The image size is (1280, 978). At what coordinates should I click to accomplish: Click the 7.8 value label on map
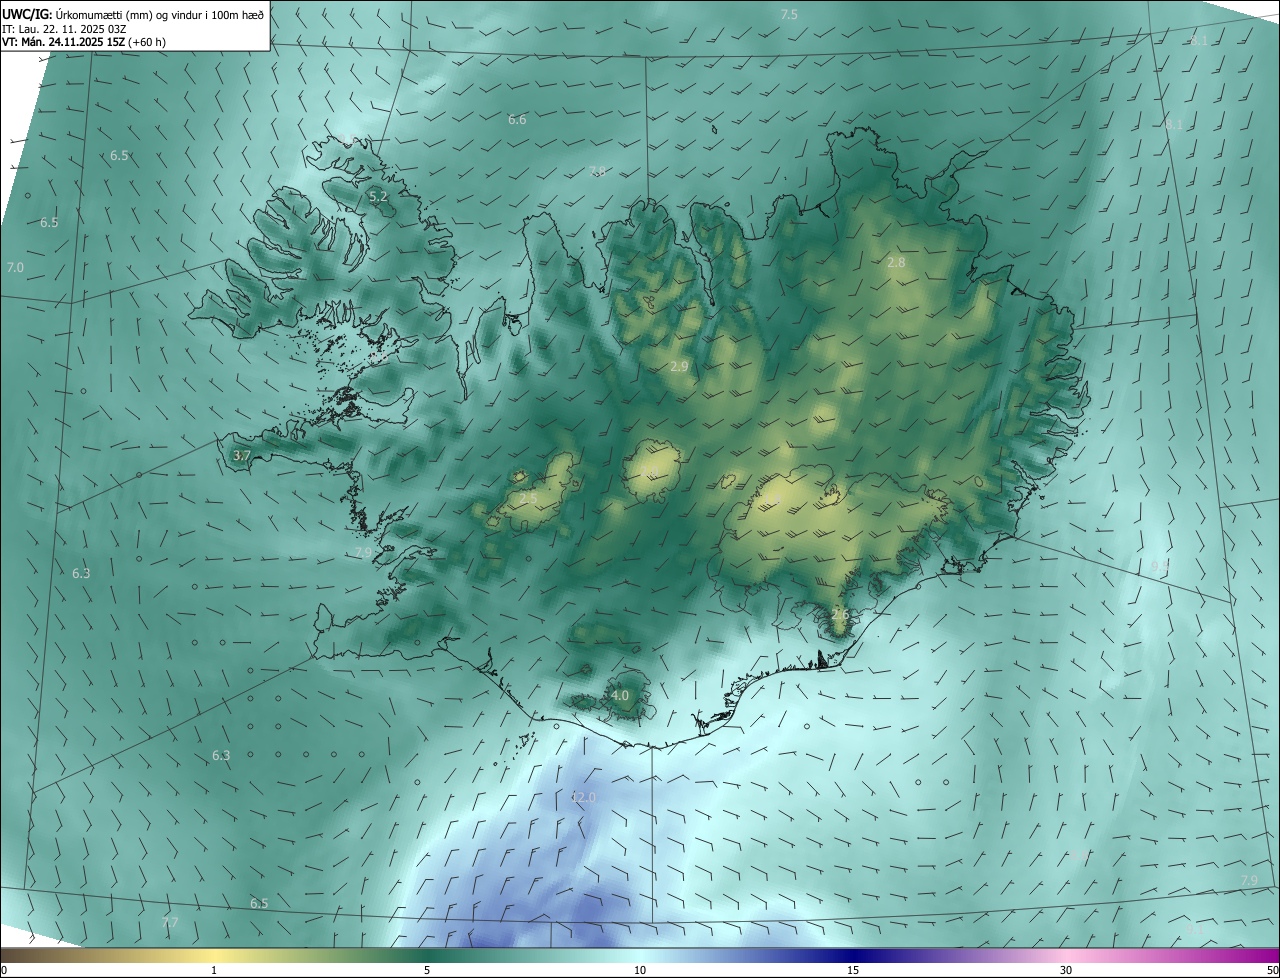597,172
